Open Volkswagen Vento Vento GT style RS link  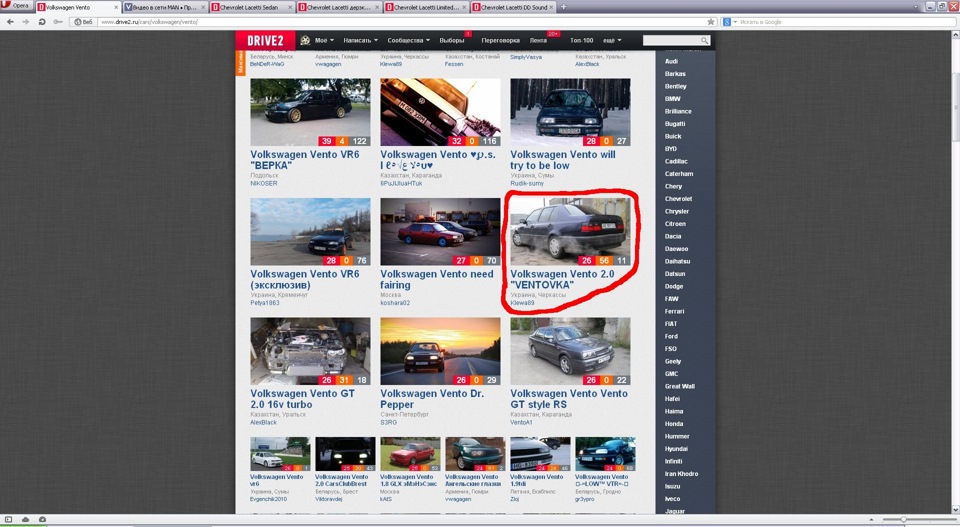point(569,398)
